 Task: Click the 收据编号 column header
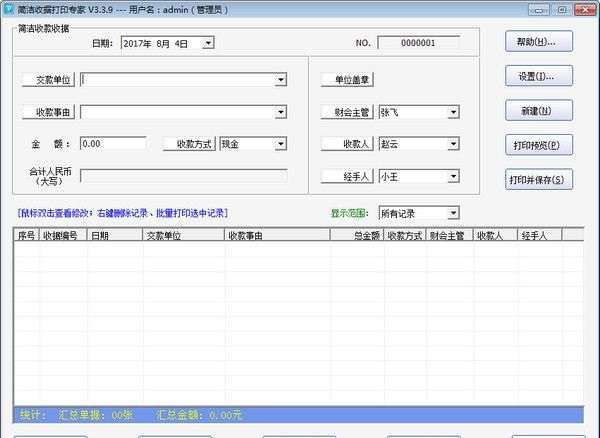tap(63, 235)
